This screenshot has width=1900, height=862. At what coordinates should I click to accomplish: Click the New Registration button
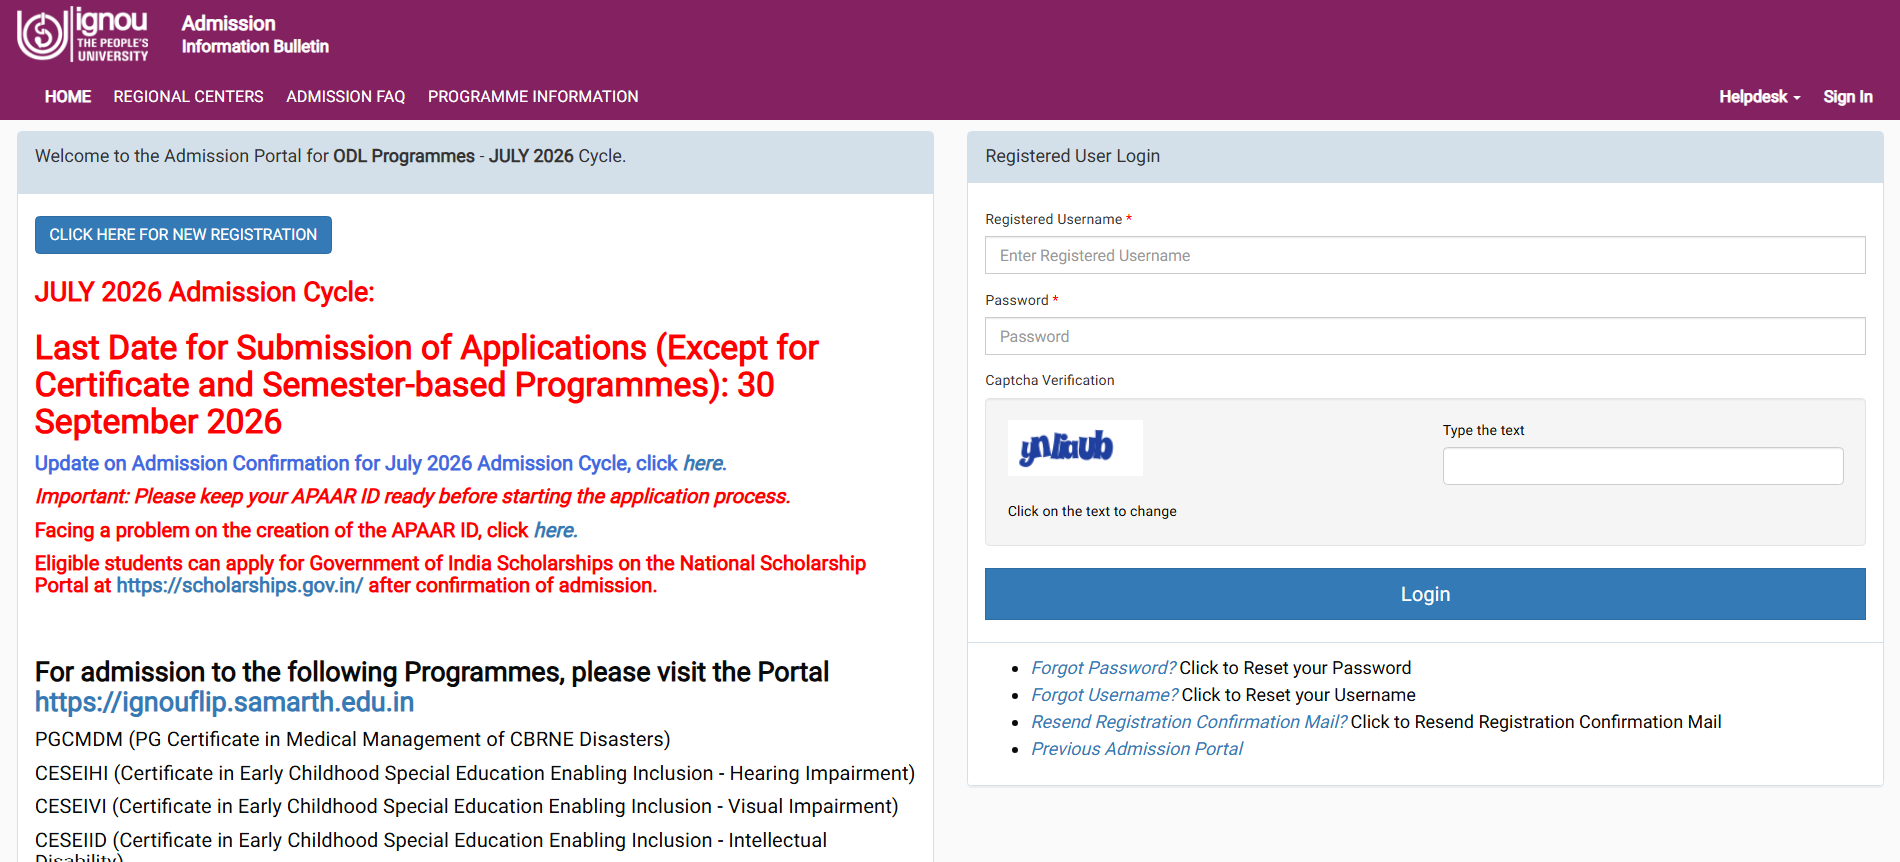tap(183, 235)
